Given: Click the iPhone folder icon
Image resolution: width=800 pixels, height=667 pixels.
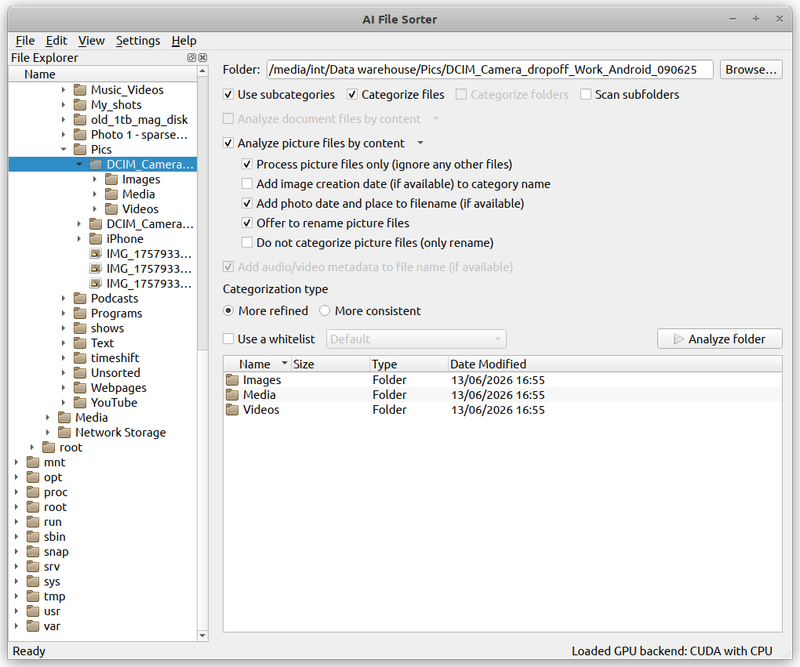Looking at the screenshot, I should (x=95, y=238).
